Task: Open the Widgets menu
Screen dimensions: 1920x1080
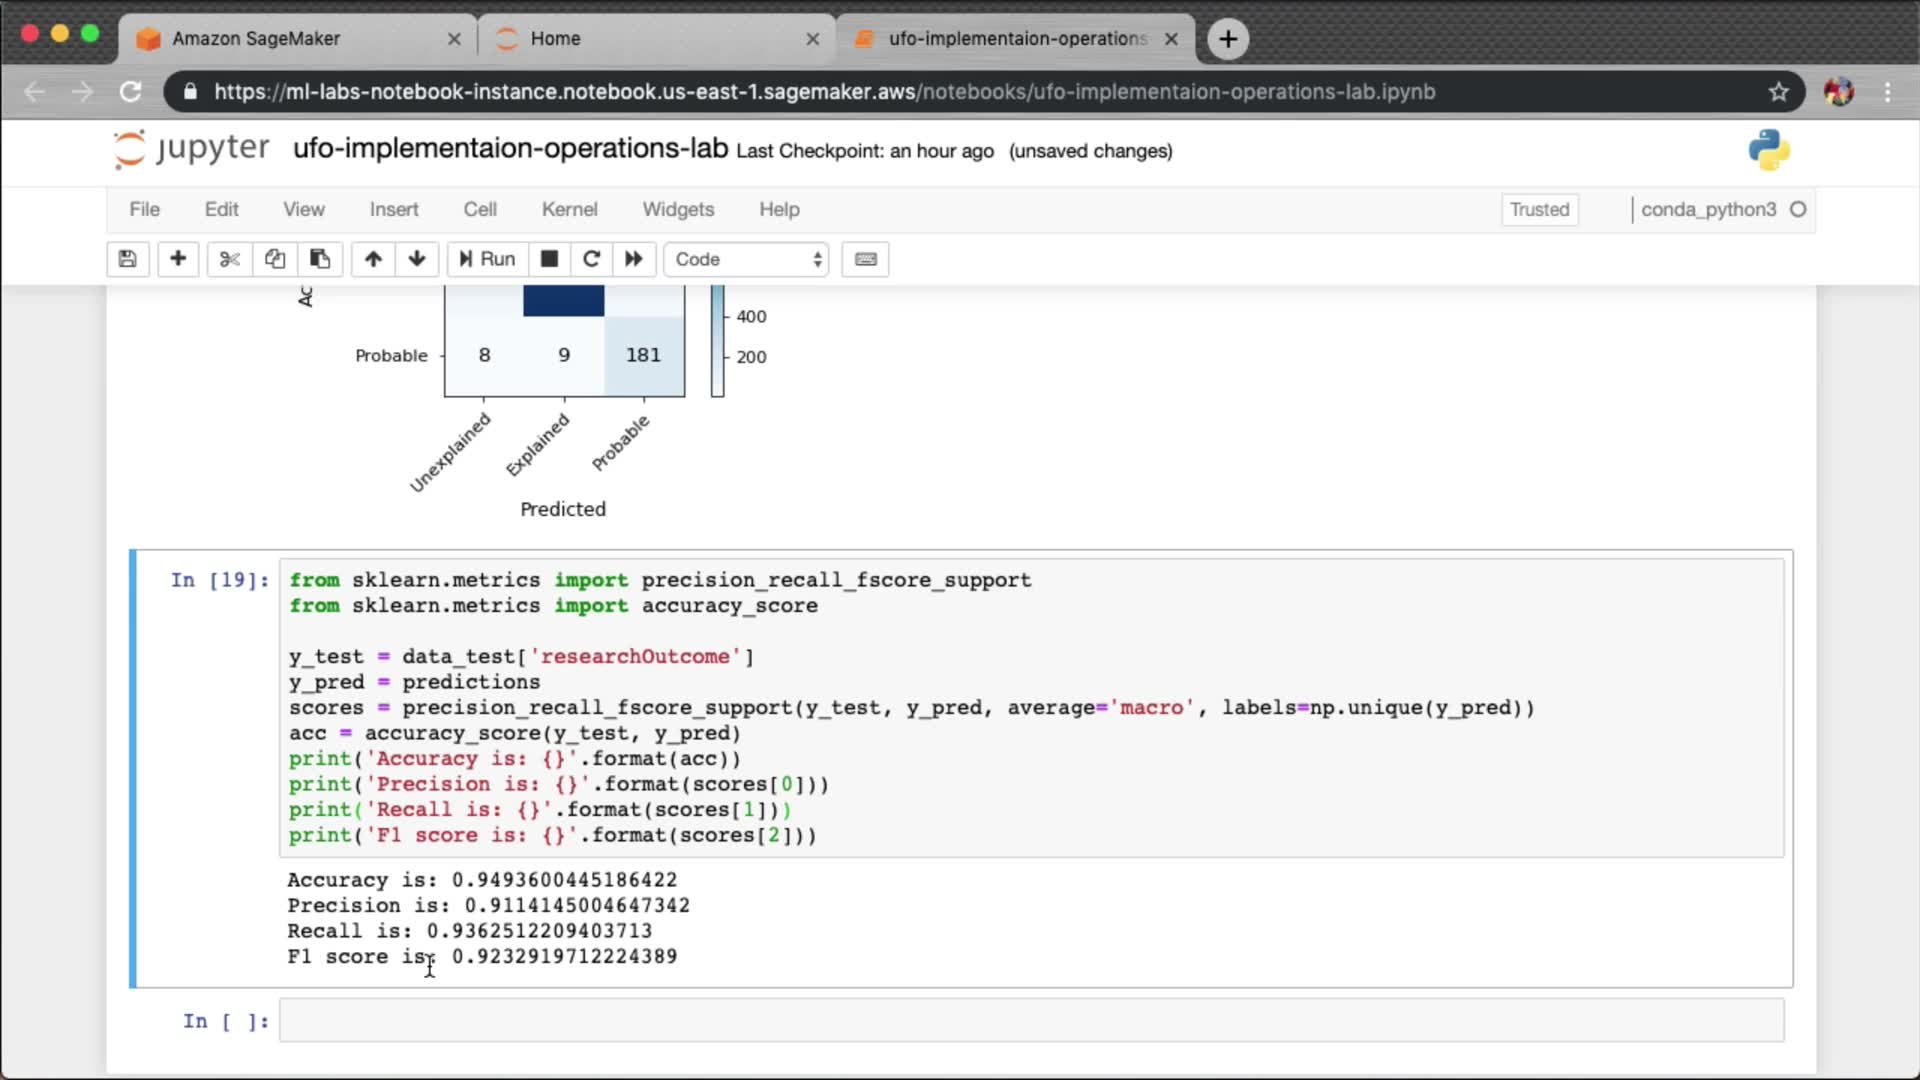Action: pyautogui.click(x=678, y=209)
